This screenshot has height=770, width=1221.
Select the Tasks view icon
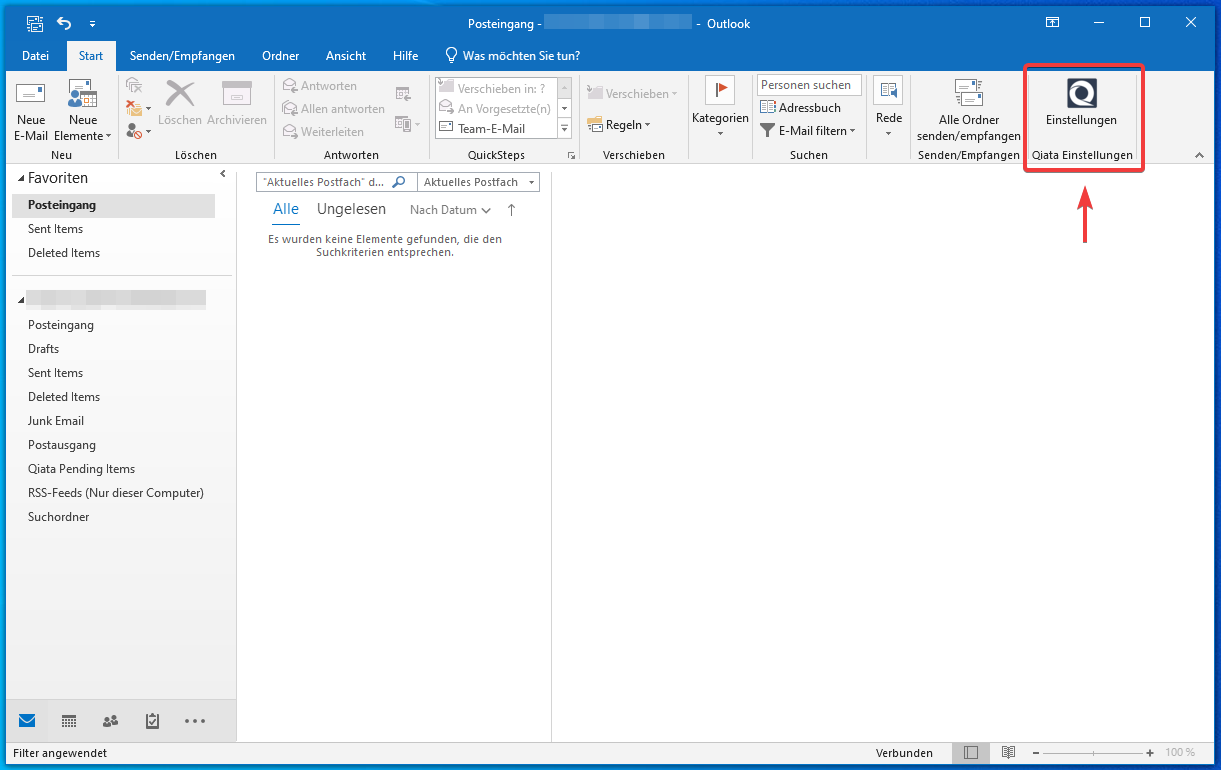coord(152,720)
